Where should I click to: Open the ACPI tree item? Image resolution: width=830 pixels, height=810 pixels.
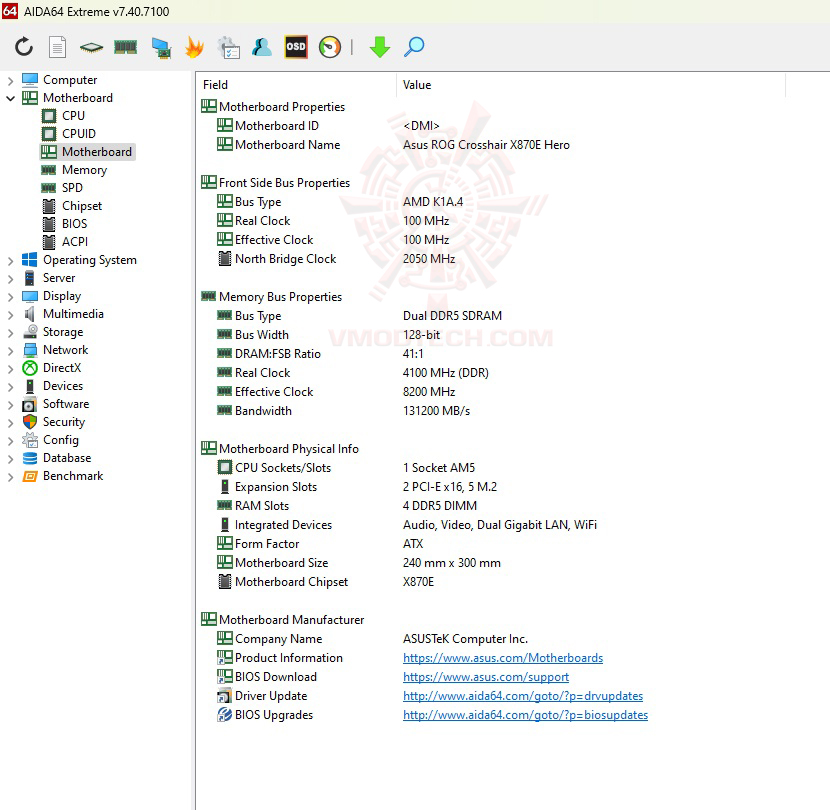[x=75, y=242]
